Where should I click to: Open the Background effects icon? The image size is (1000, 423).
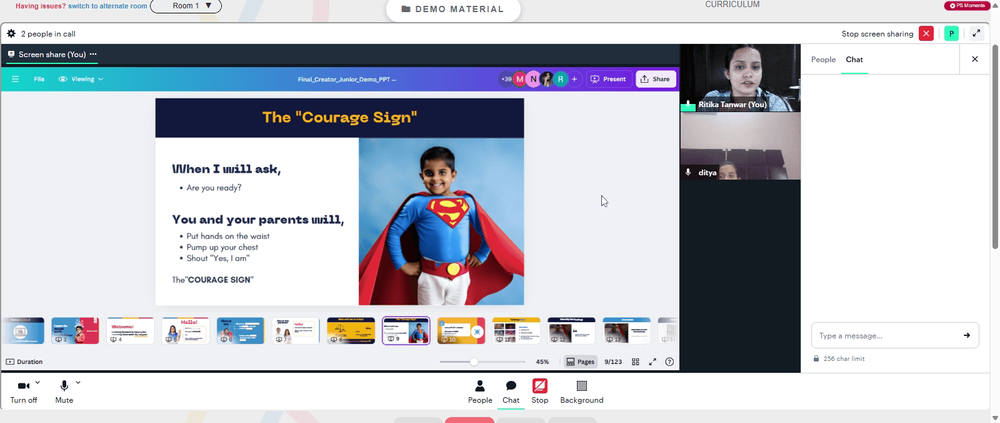coord(582,386)
